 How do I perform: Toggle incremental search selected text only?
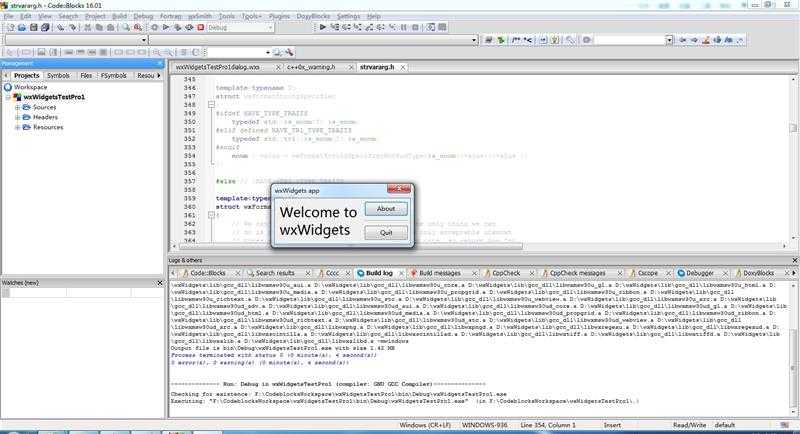coord(717,40)
